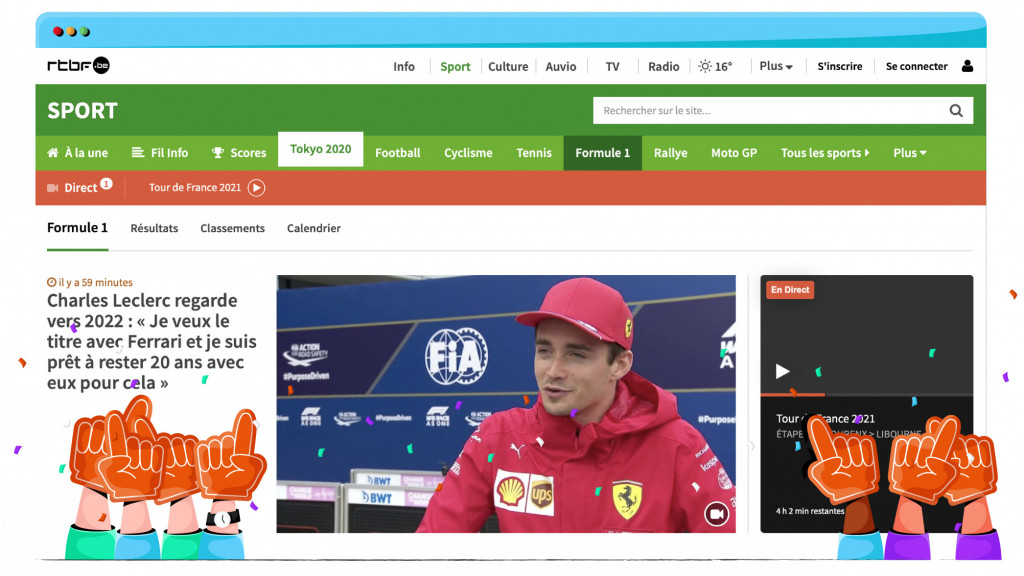Click the user account profile icon
Screen dimensions: 1024x576
pyautogui.click(x=967, y=66)
